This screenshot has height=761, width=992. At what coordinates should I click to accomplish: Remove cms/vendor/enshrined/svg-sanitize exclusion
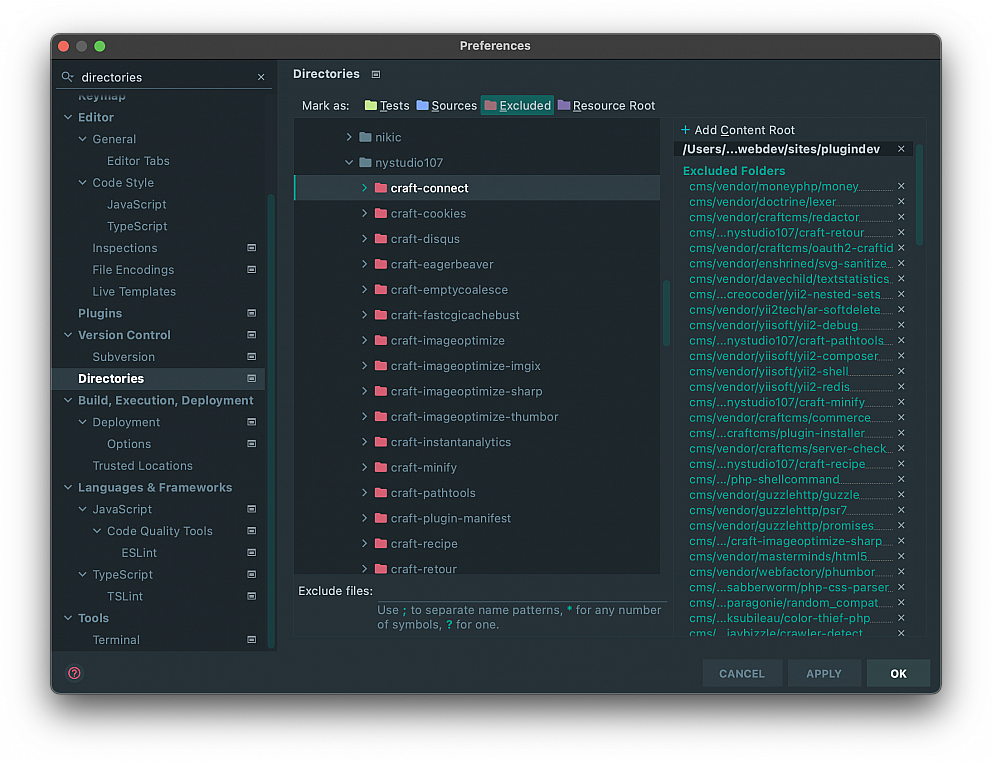click(x=901, y=263)
